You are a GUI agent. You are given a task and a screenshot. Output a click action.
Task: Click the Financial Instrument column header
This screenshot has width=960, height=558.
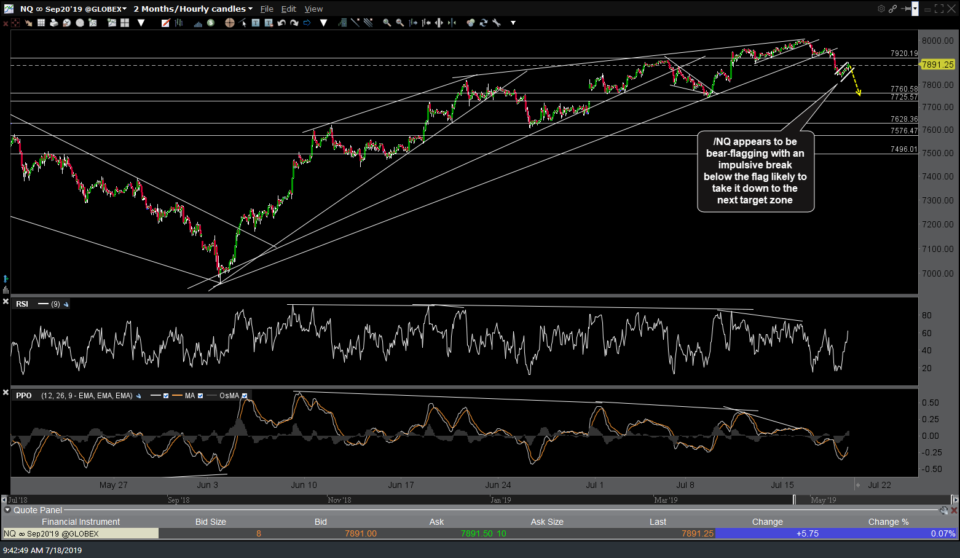pos(81,522)
